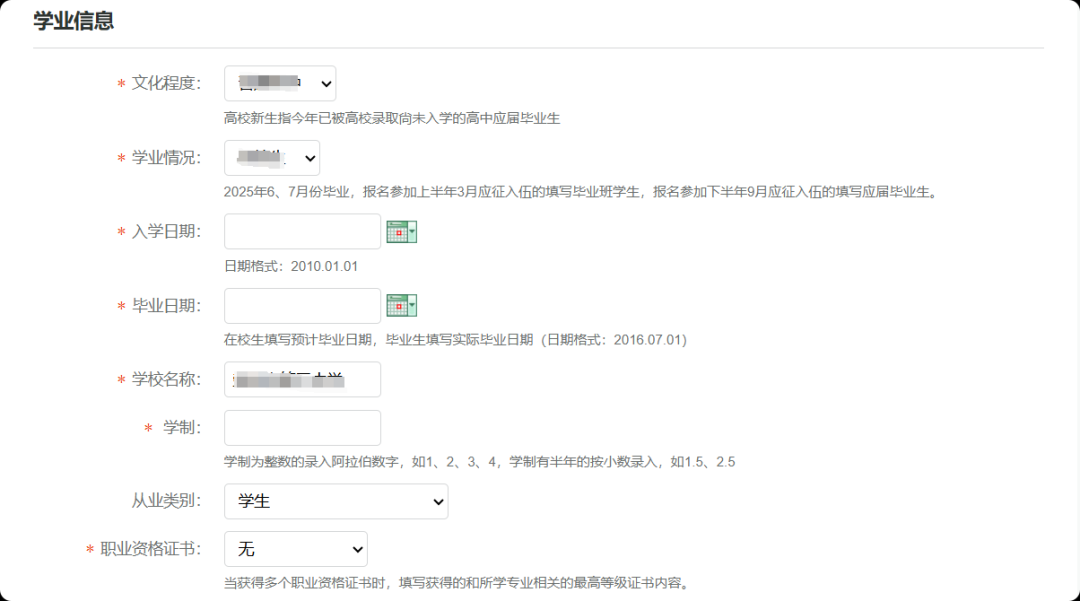The height and width of the screenshot is (601, 1080).
Task: Open the 学业情况 dropdown list
Action: click(x=272, y=158)
